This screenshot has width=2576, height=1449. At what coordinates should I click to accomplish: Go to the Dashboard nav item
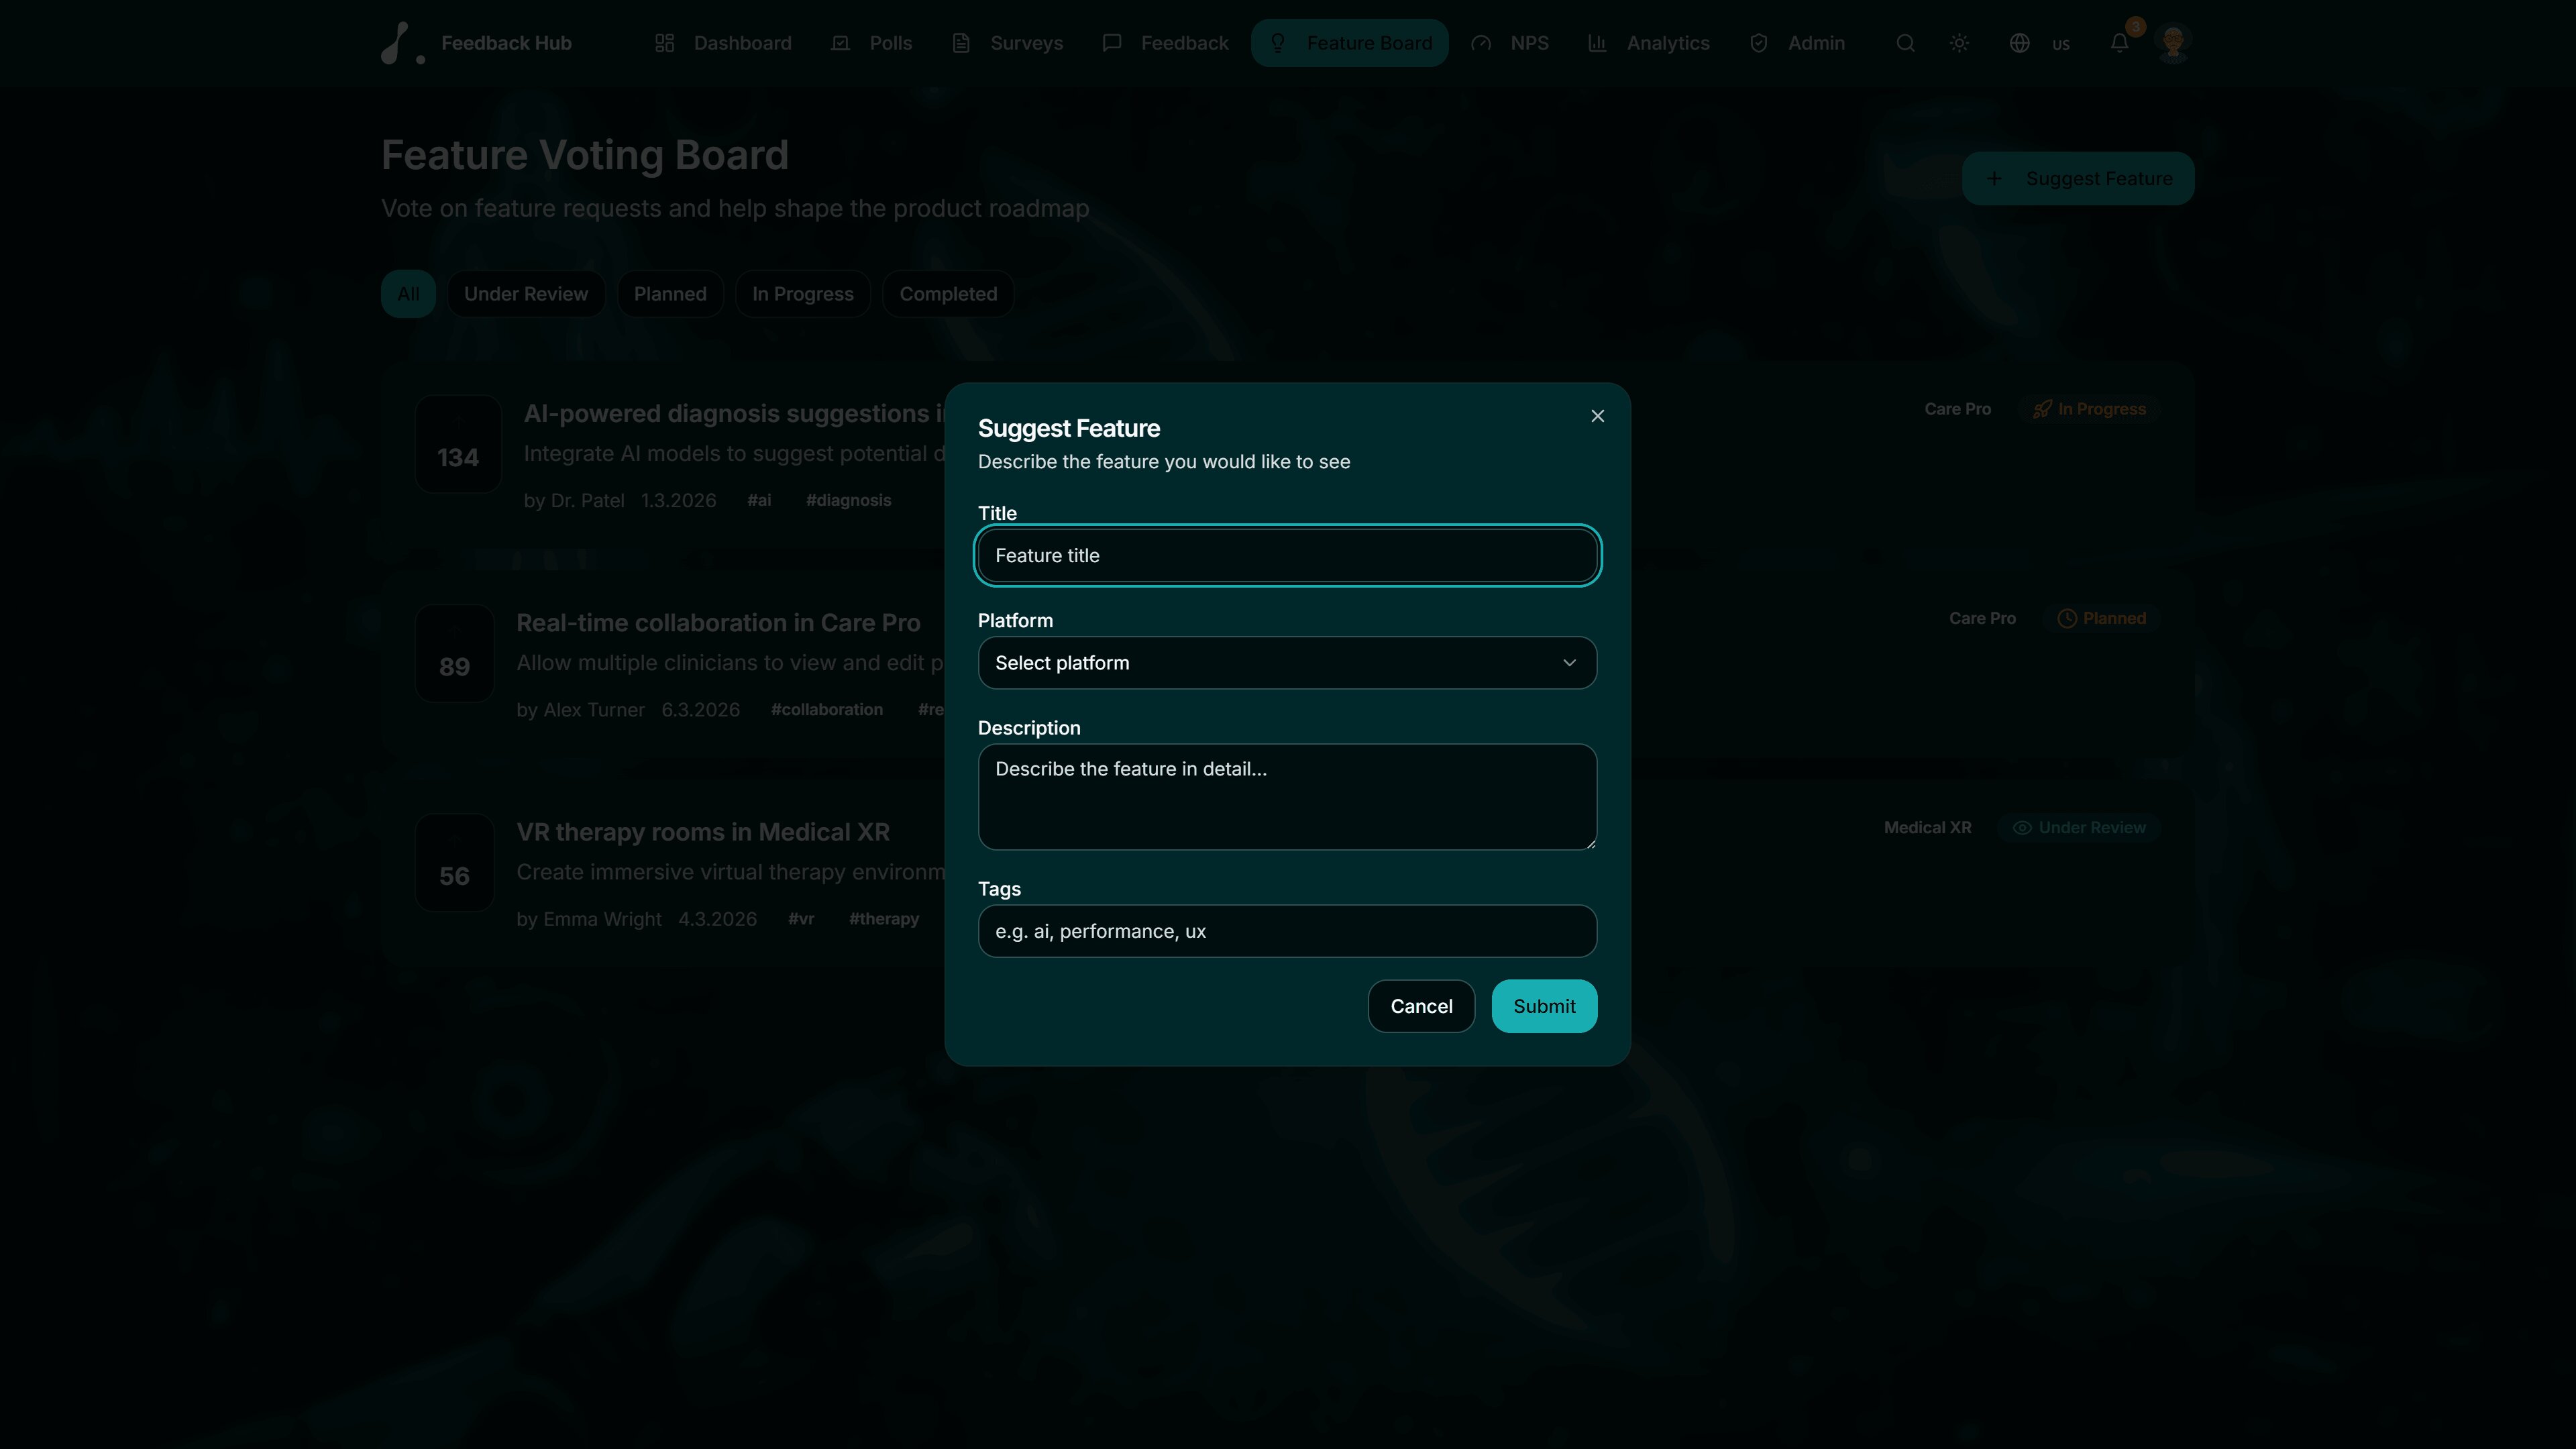coord(723,43)
